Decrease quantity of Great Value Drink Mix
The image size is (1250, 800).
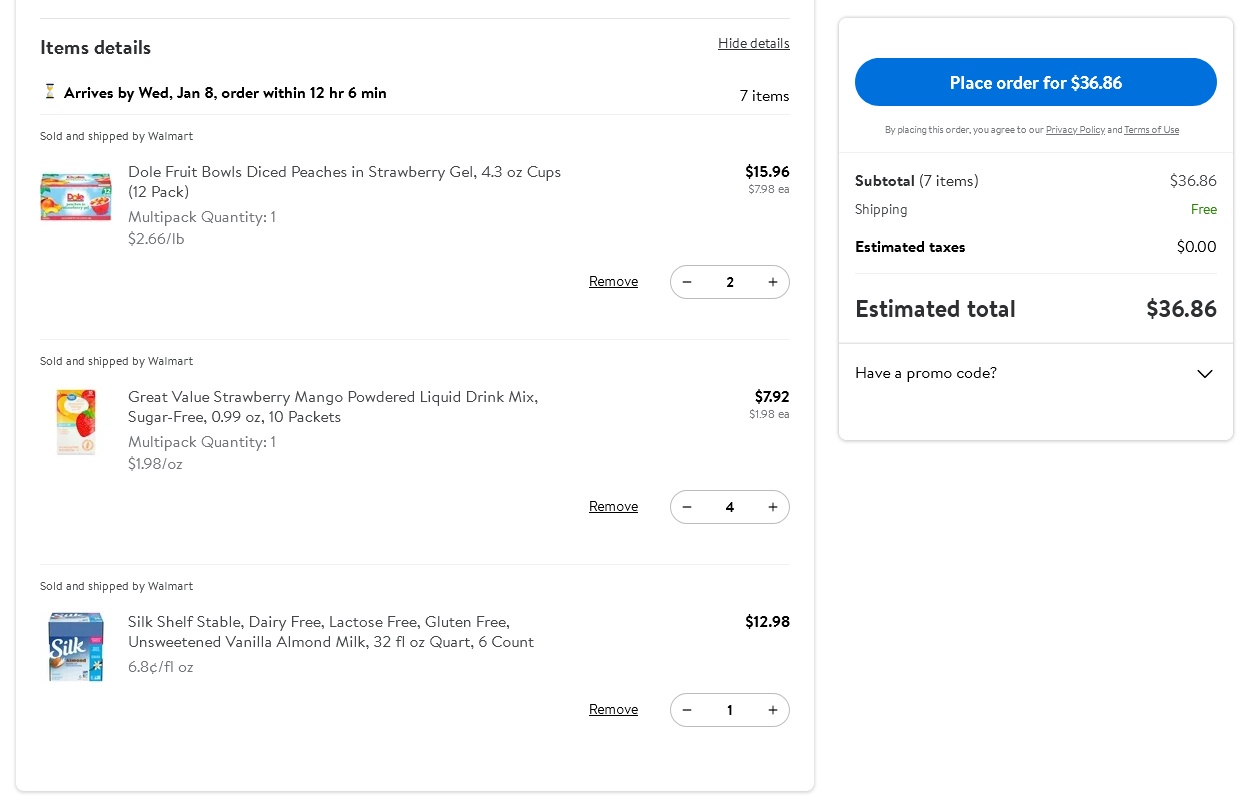(x=687, y=507)
